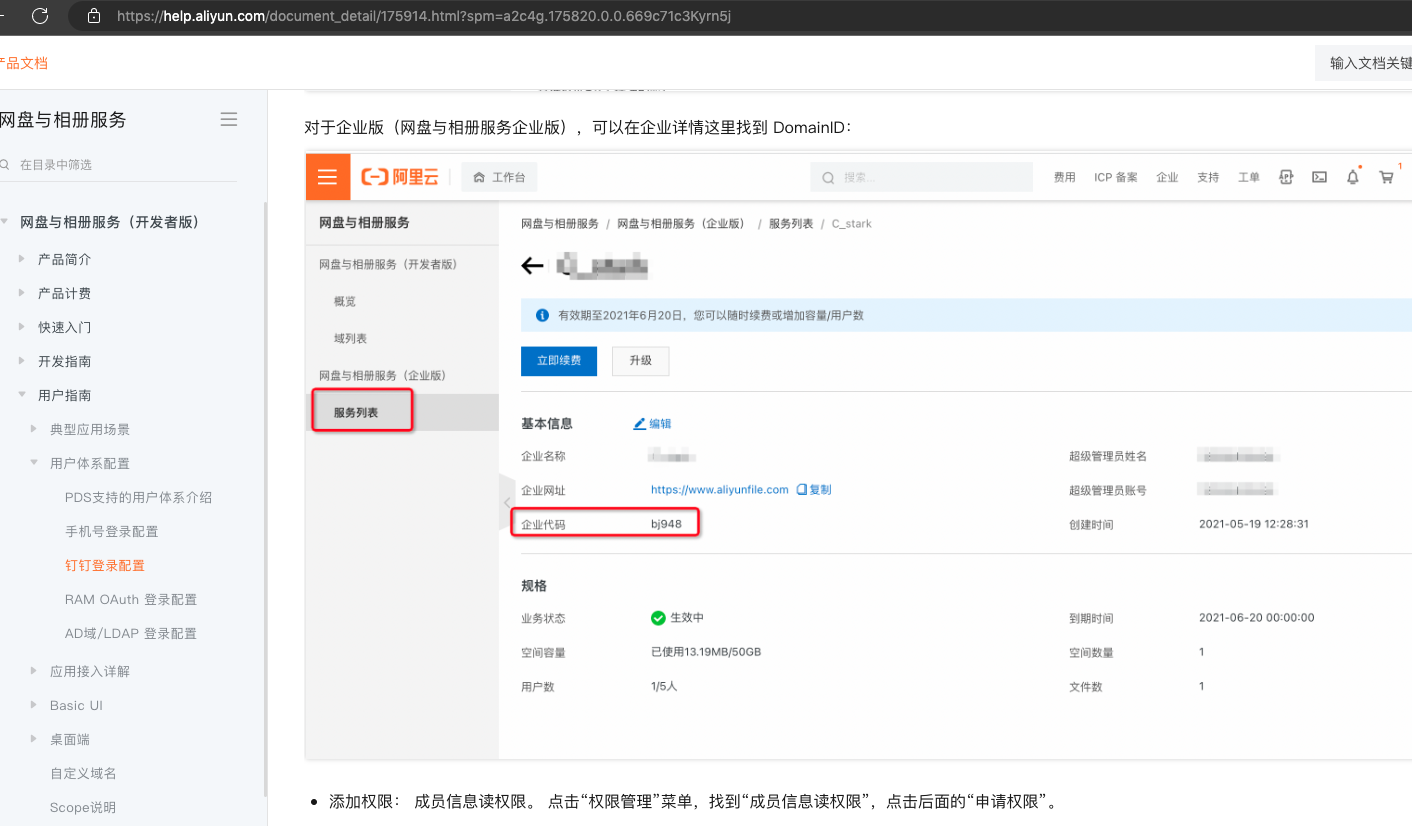Click the help.aliyun.com URL in the address bar

point(424,16)
